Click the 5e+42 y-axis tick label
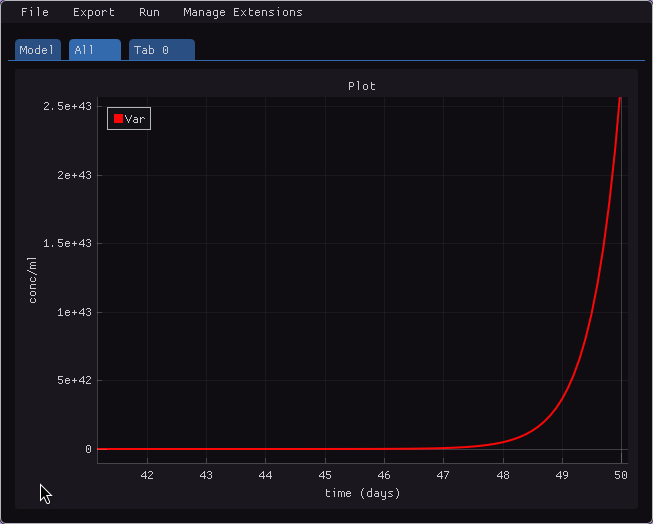This screenshot has height=524, width=653. coord(68,381)
